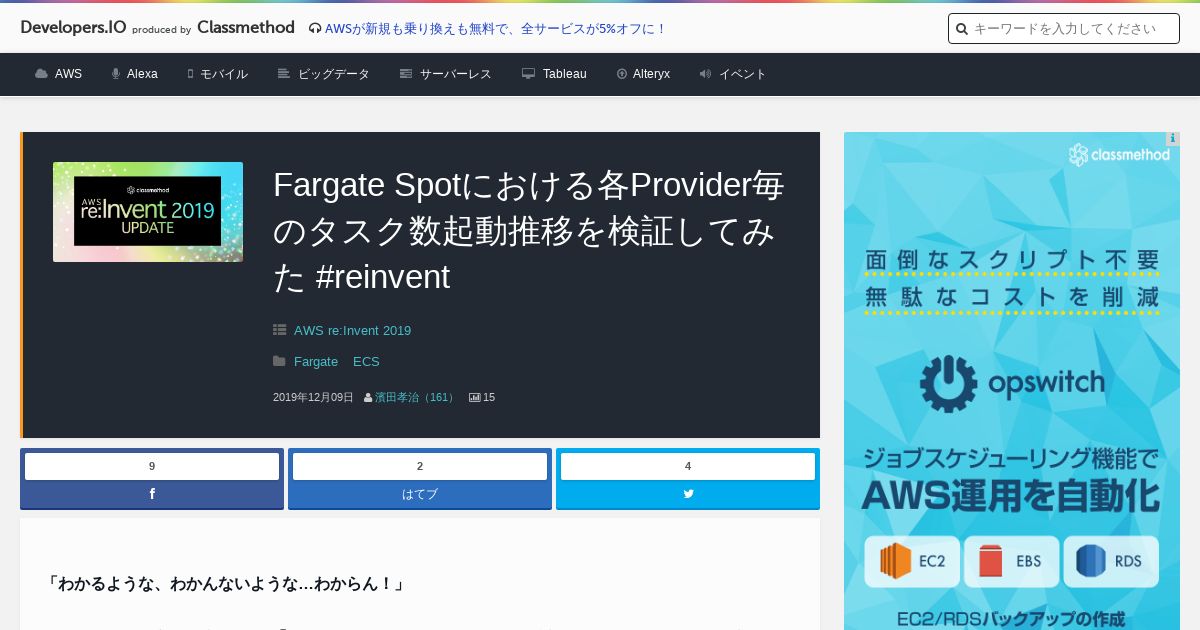This screenshot has width=1200, height=630.
Task: Share the article on Facebook
Action: point(152,494)
